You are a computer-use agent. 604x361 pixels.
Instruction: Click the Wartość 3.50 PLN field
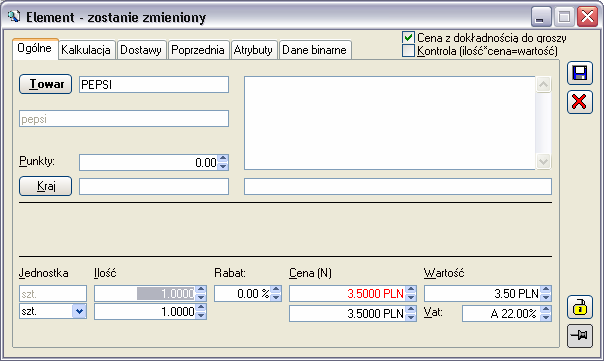pyautogui.click(x=482, y=294)
